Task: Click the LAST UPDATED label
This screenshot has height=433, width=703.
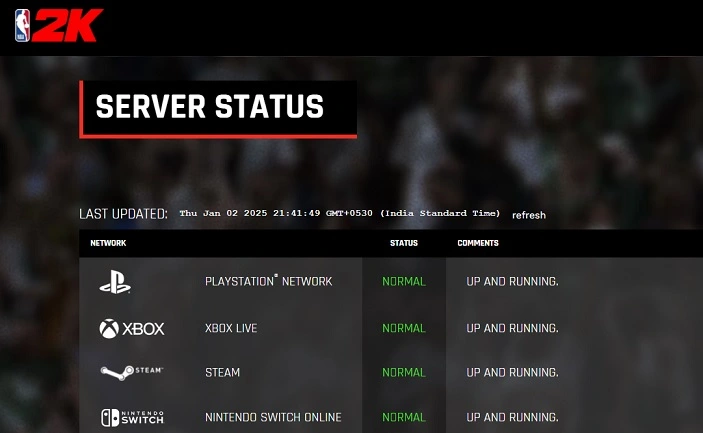Action: [x=123, y=214]
